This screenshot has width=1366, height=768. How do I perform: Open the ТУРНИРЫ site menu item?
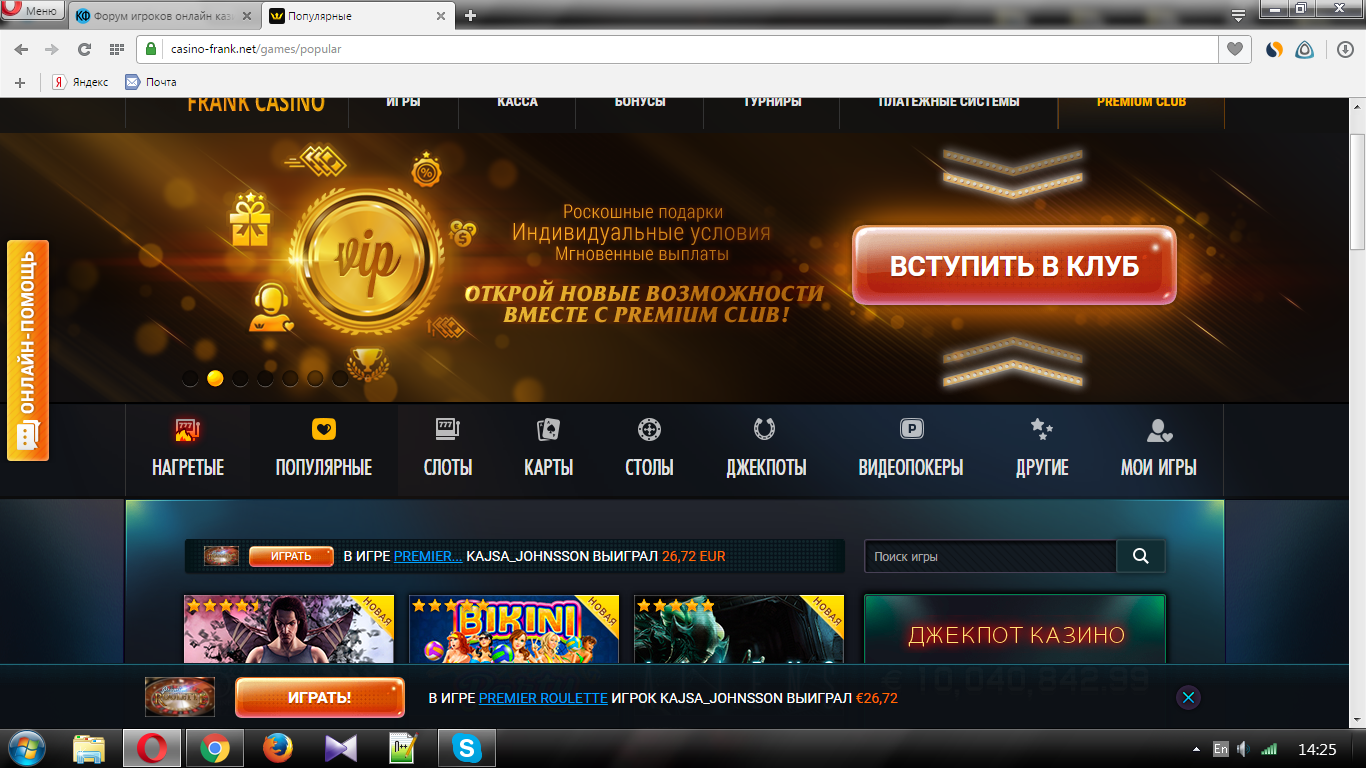click(772, 102)
